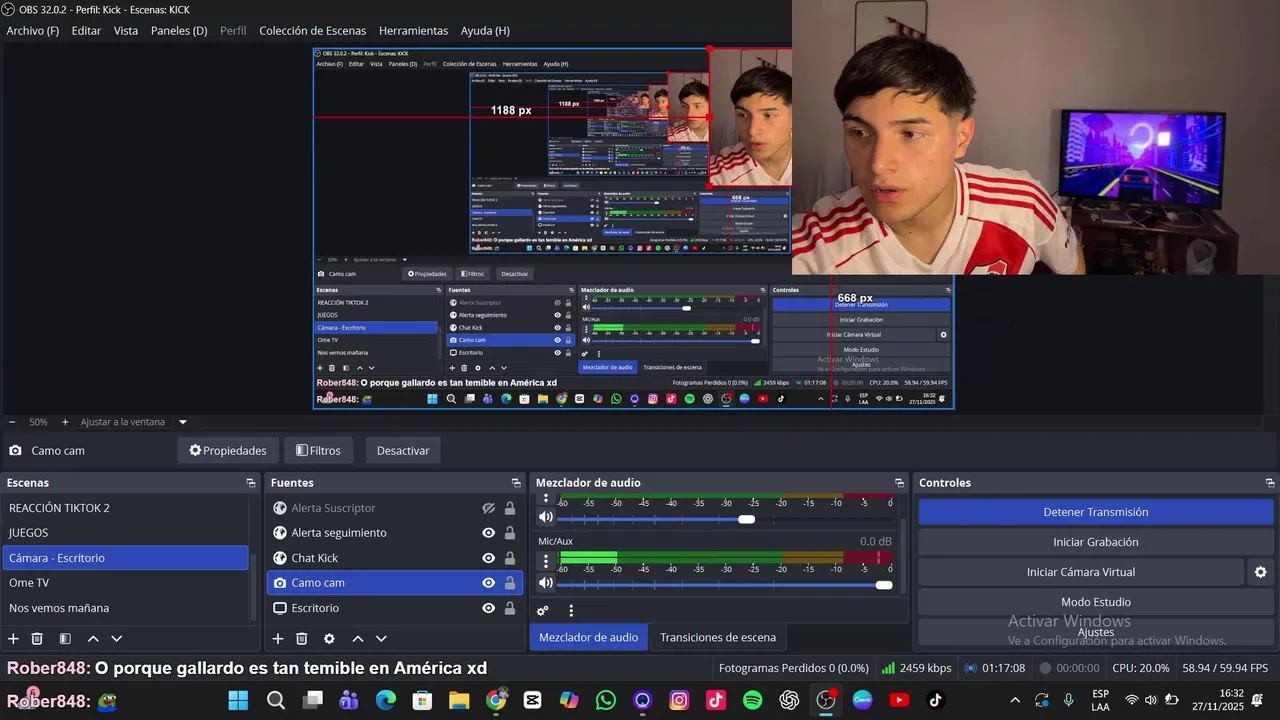Open virtual camera settings gear icon
Screen dimensions: 1280x720
point(1260,572)
